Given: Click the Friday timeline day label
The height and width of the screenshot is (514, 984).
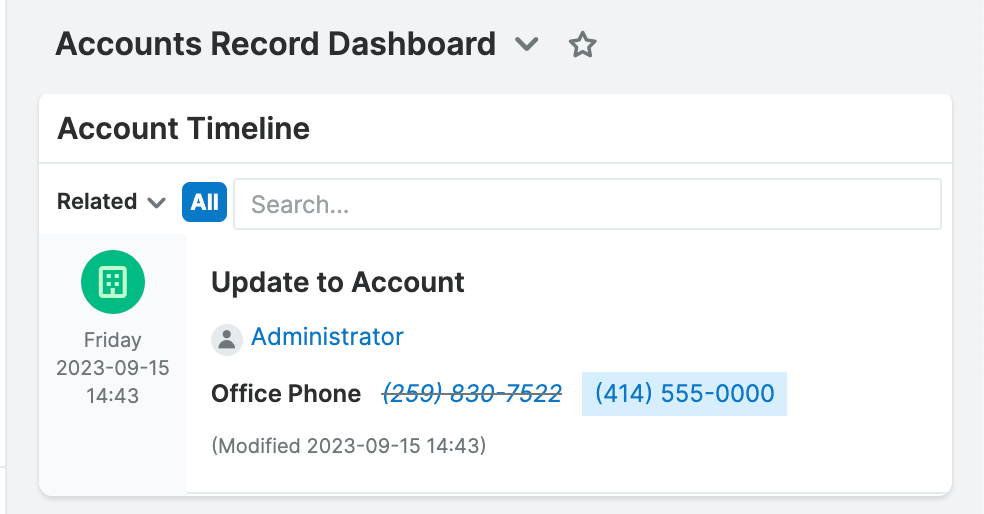Looking at the screenshot, I should click(113, 340).
